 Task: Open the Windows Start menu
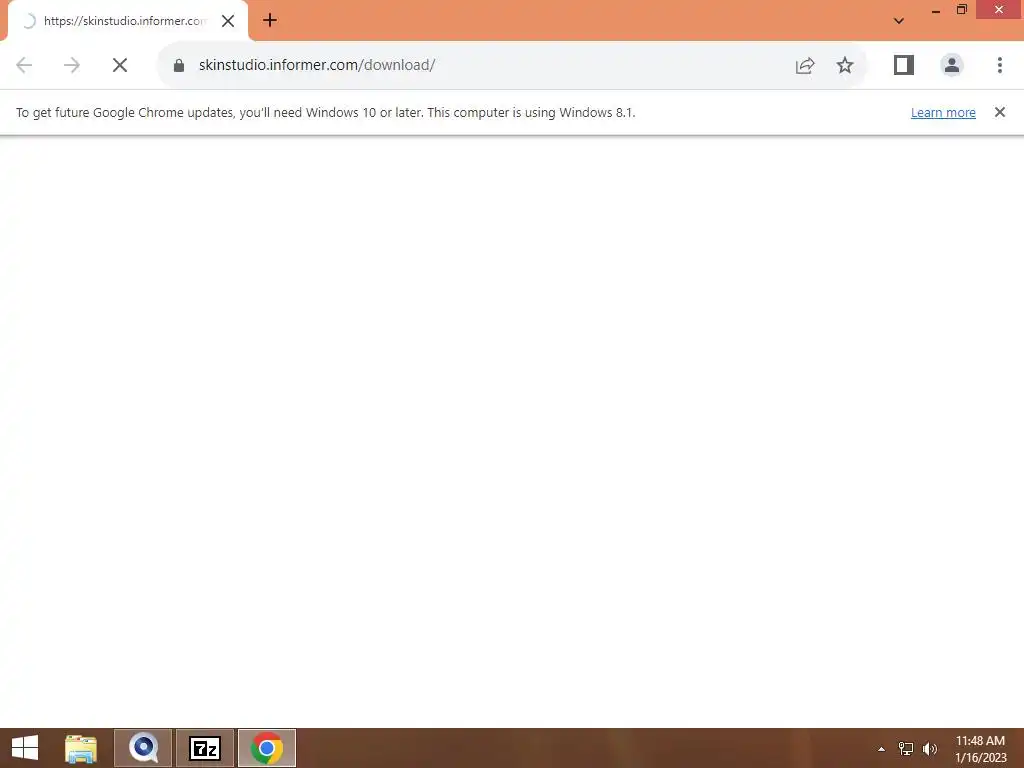25,748
